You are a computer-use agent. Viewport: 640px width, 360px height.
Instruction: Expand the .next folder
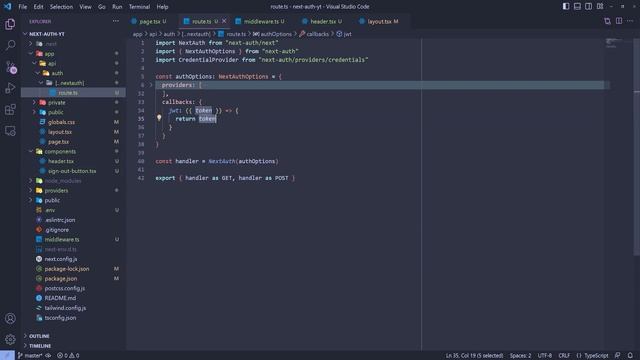tap(31, 44)
